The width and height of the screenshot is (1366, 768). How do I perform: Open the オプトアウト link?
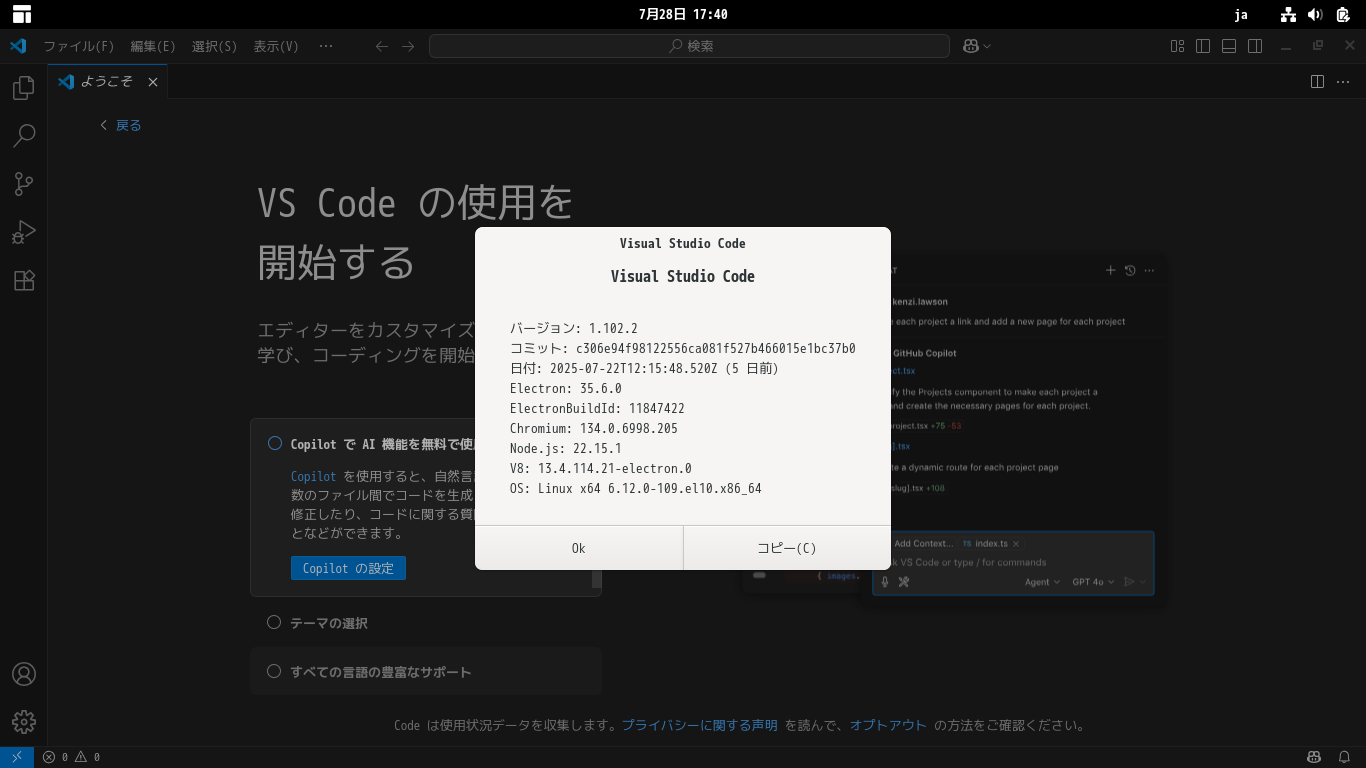[888, 726]
